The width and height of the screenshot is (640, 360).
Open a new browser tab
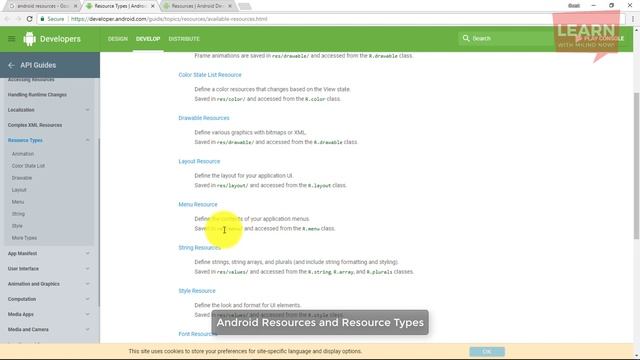(x=244, y=6)
